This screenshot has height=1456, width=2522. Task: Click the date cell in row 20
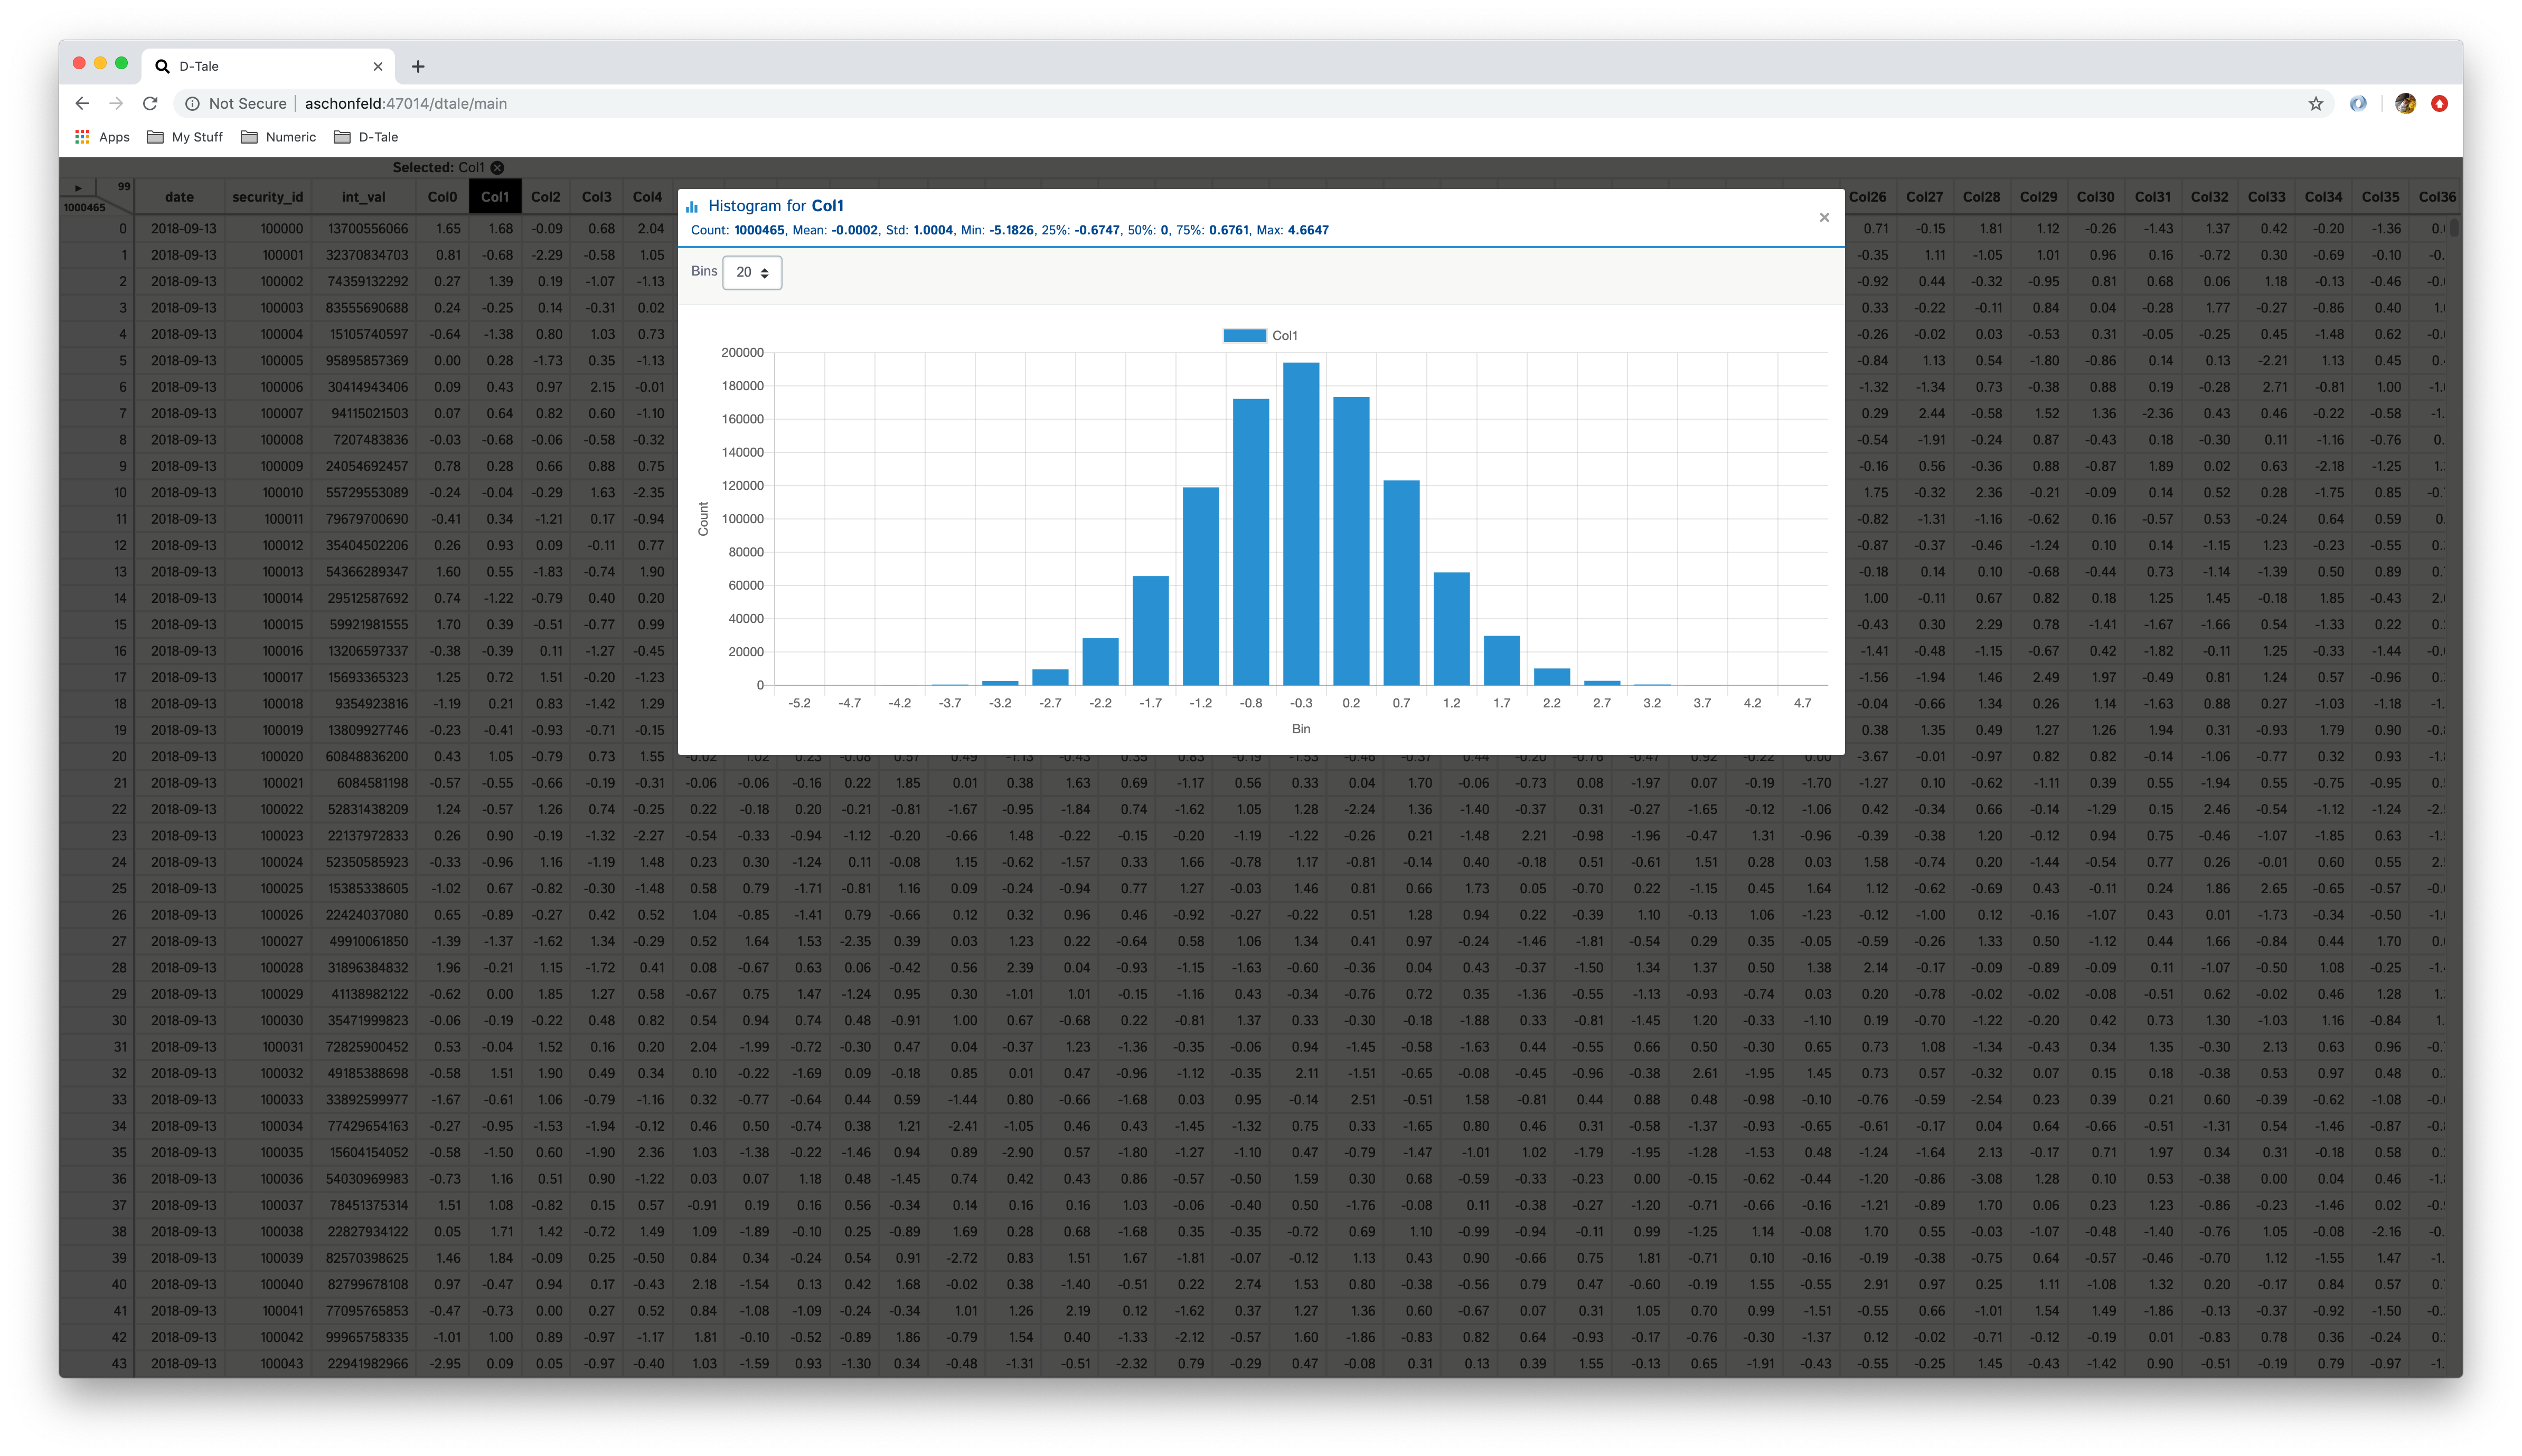(x=180, y=756)
